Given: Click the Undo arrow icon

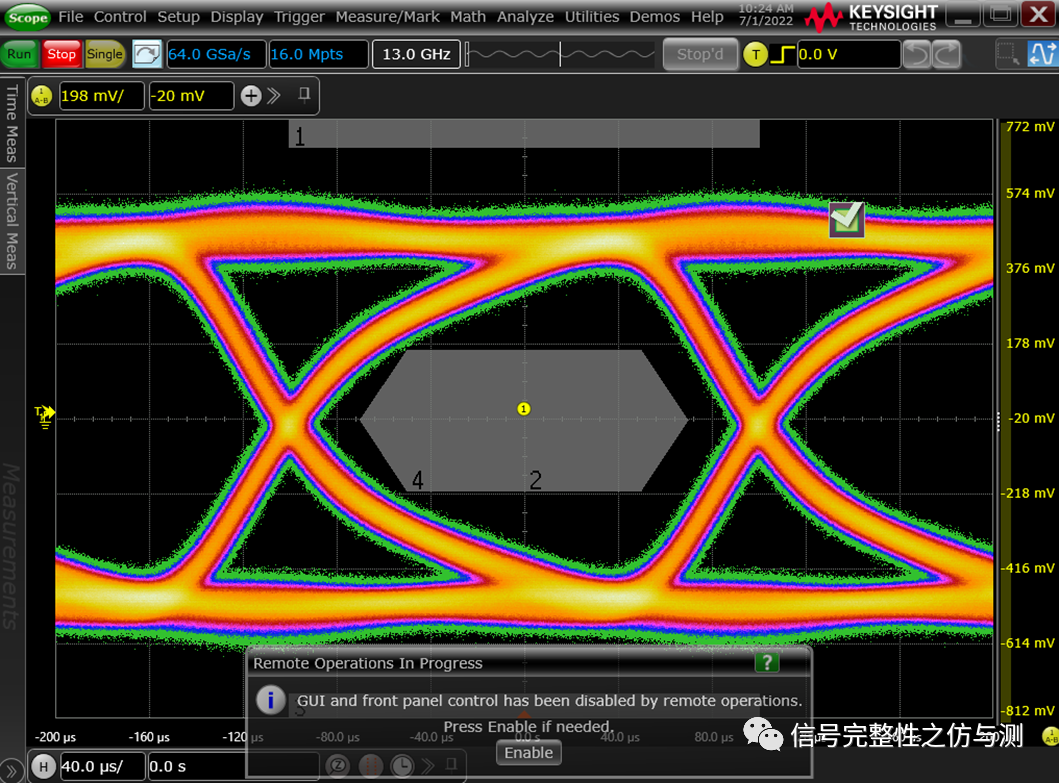Looking at the screenshot, I should [918, 55].
